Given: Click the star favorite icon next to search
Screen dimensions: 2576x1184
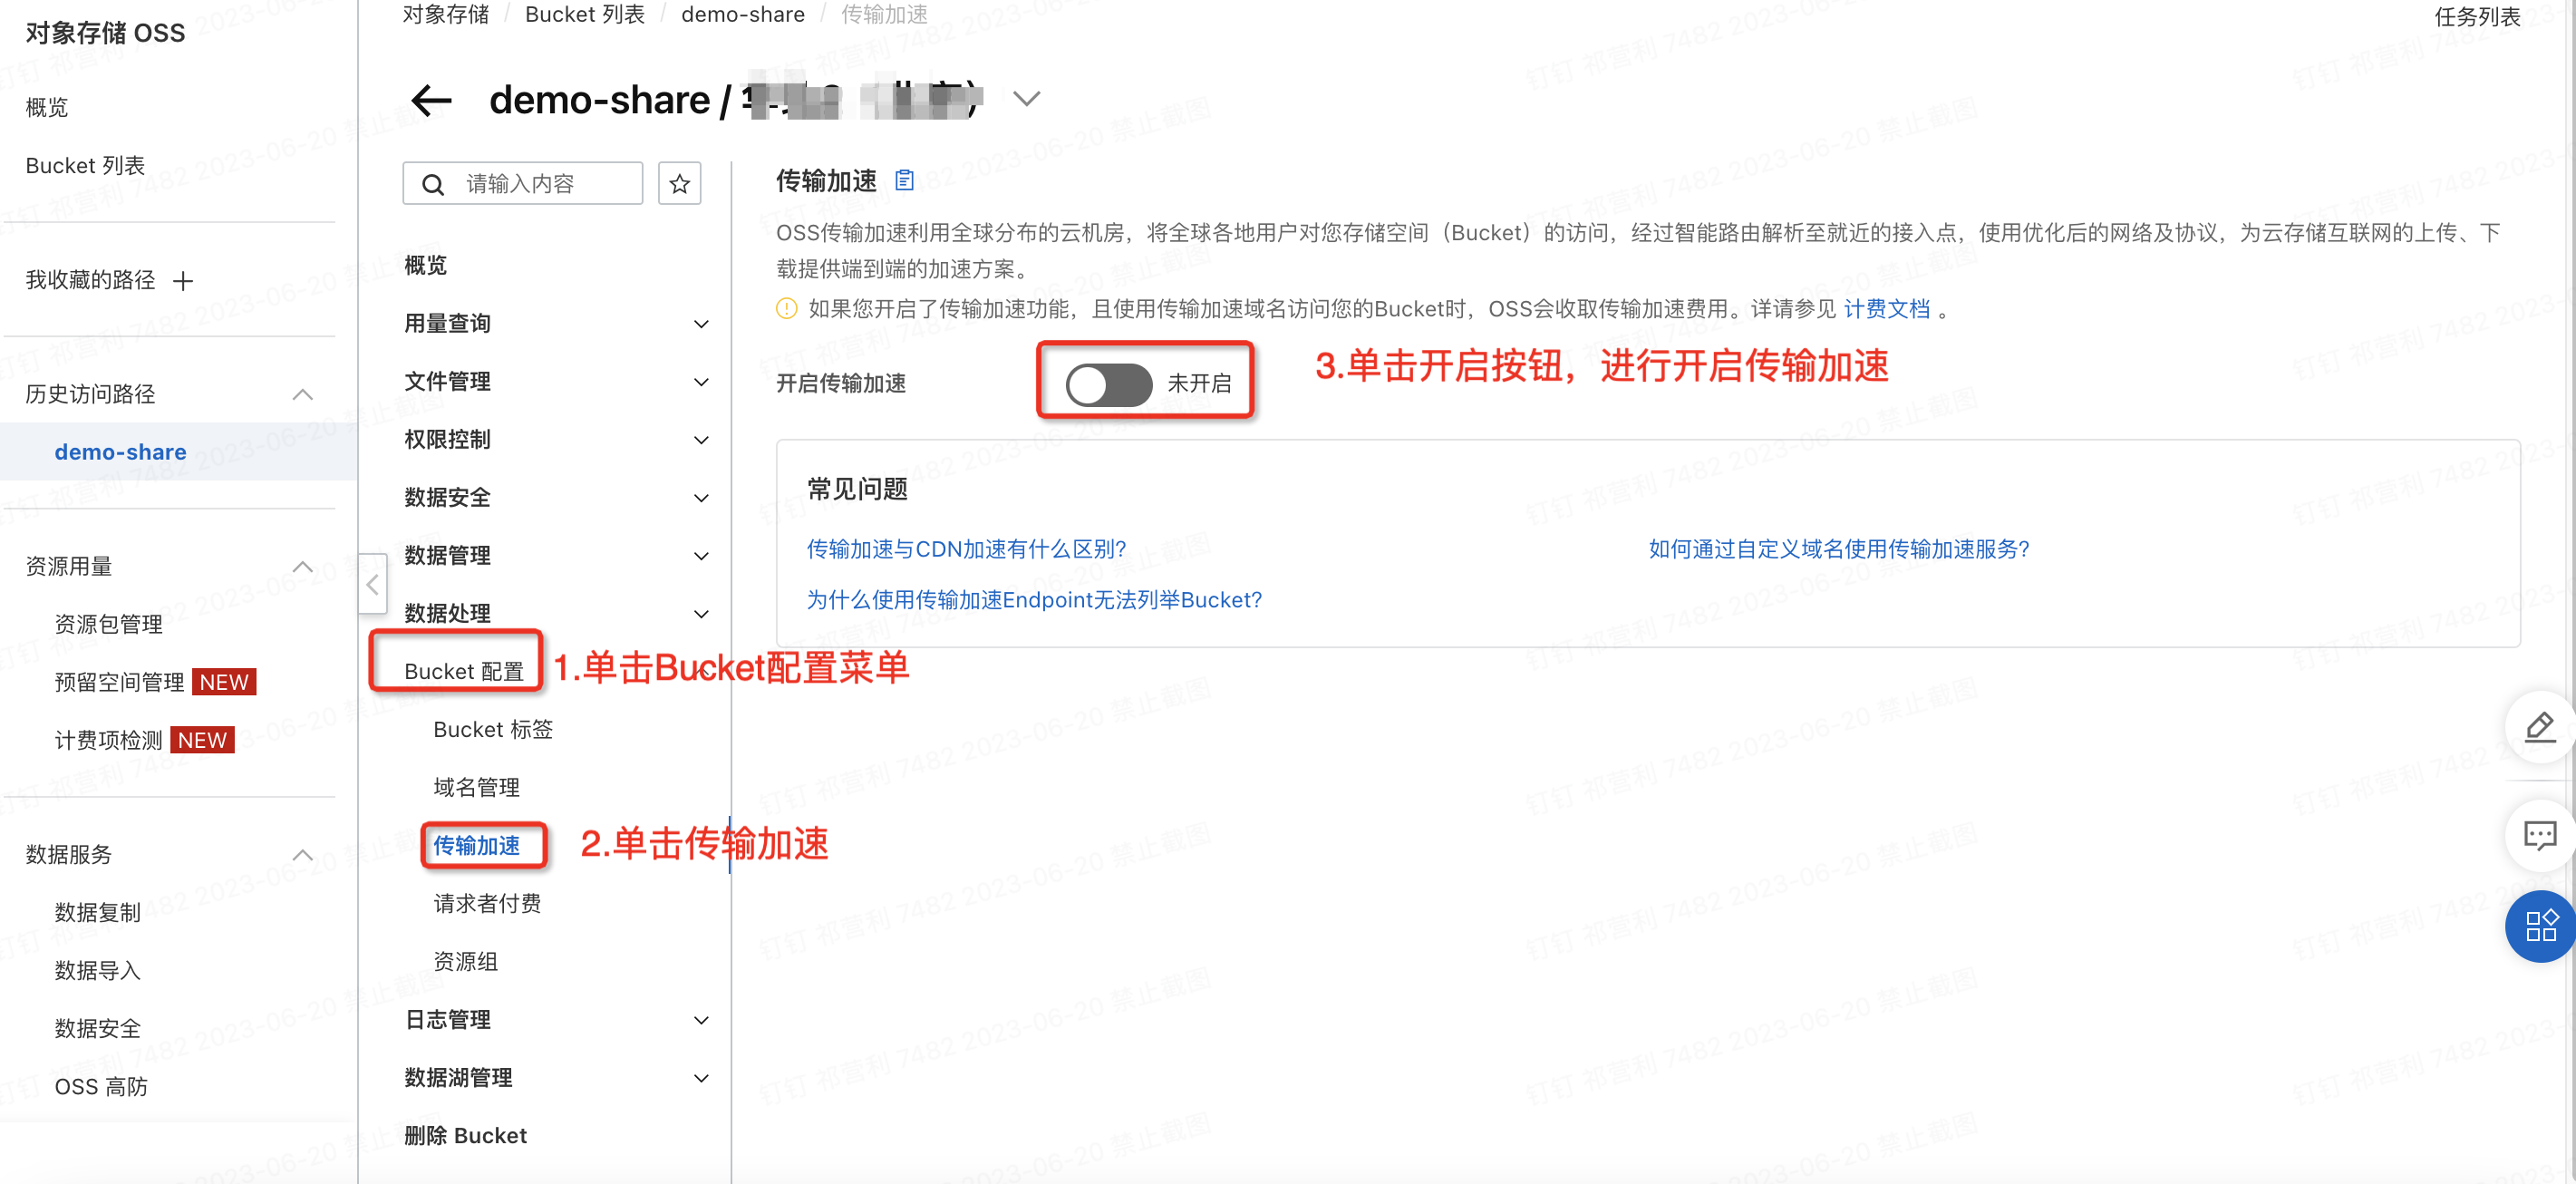Looking at the screenshot, I should (679, 184).
